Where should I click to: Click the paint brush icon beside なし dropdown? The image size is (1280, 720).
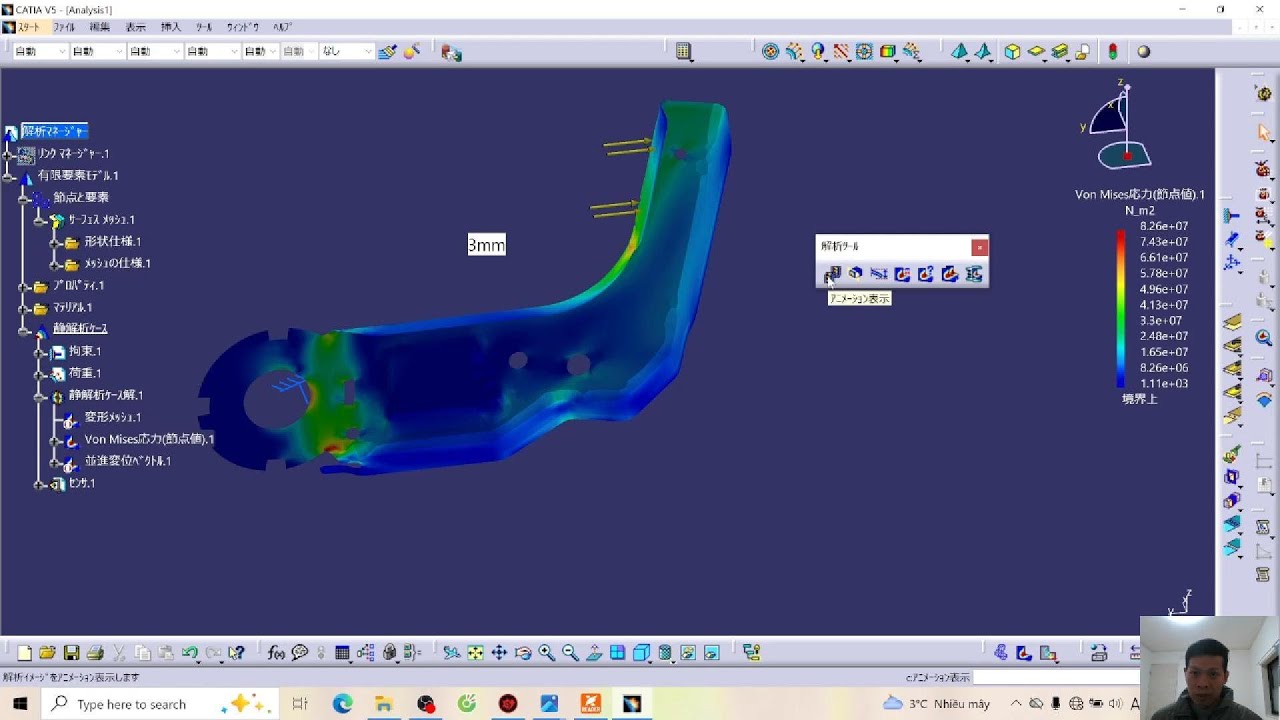387,52
